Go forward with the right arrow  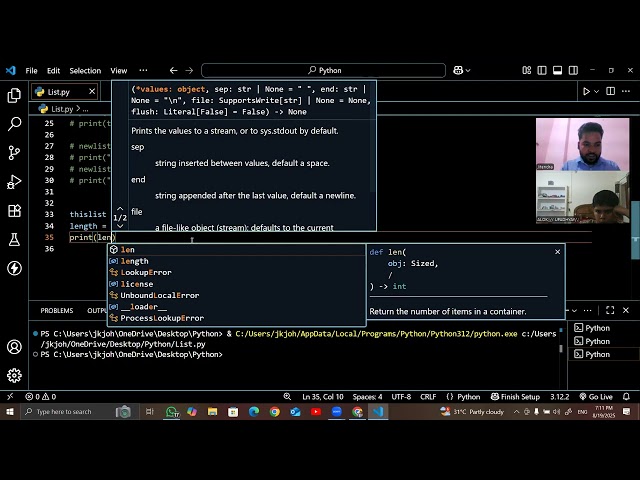pyautogui.click(x=189, y=71)
